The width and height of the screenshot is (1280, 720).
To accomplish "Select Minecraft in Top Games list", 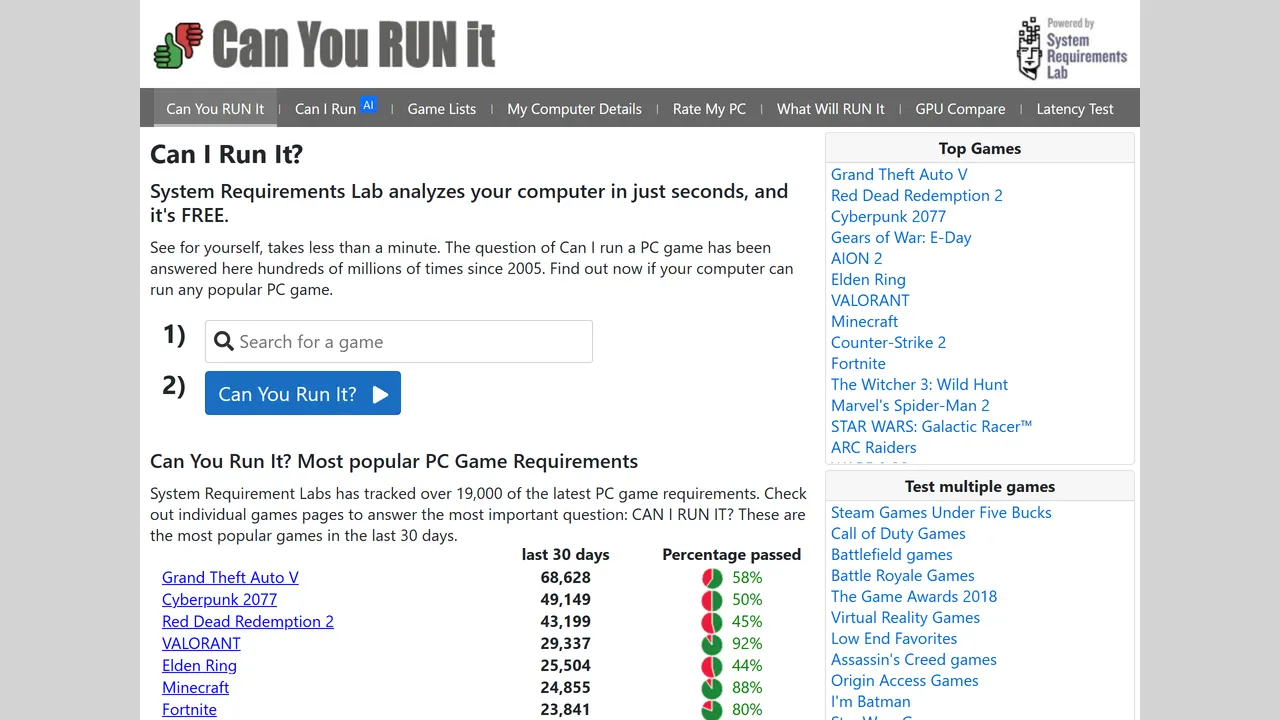I will click(x=864, y=321).
